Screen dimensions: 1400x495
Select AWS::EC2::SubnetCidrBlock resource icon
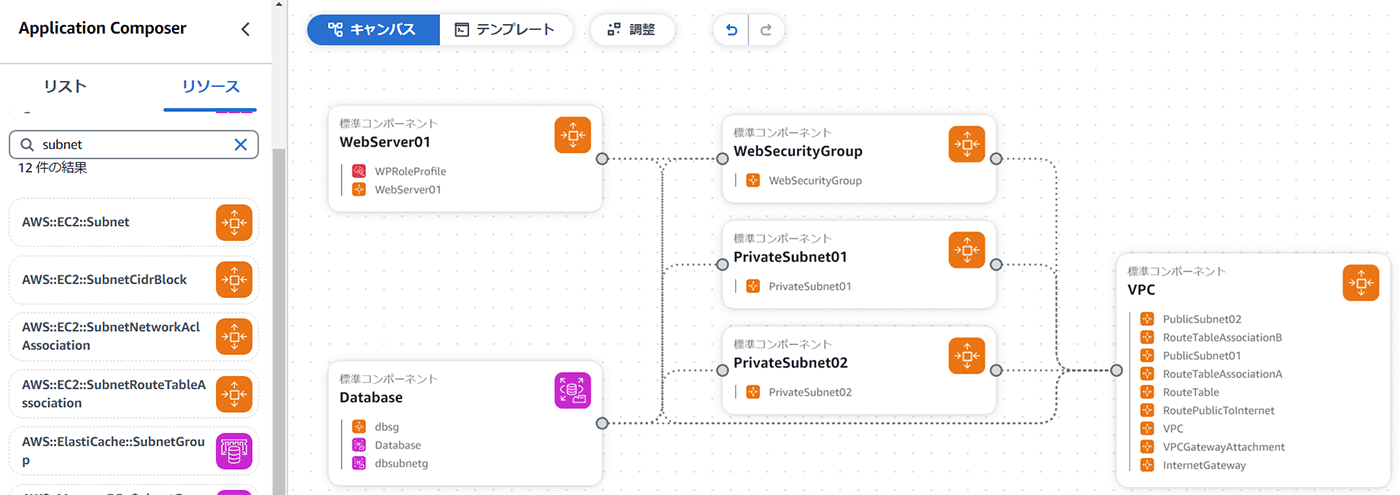pos(234,280)
